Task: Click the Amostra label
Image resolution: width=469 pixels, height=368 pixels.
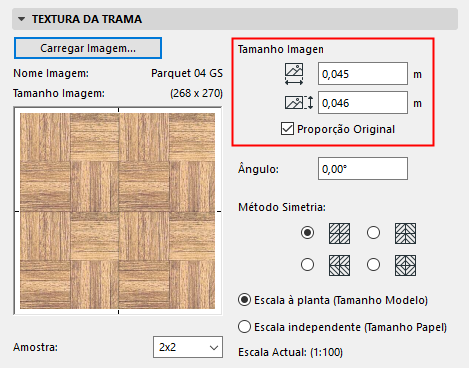Action: 35,347
